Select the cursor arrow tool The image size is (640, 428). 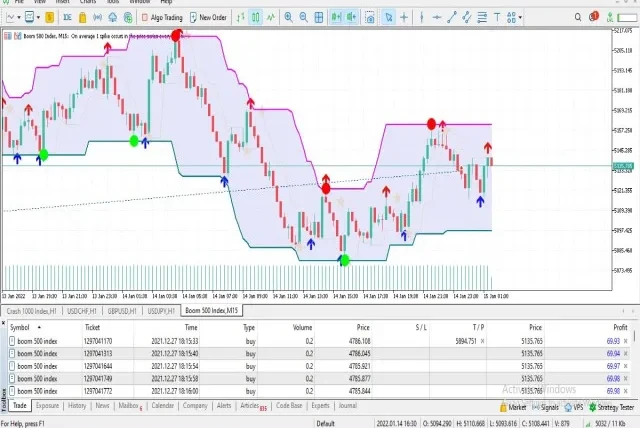389,18
